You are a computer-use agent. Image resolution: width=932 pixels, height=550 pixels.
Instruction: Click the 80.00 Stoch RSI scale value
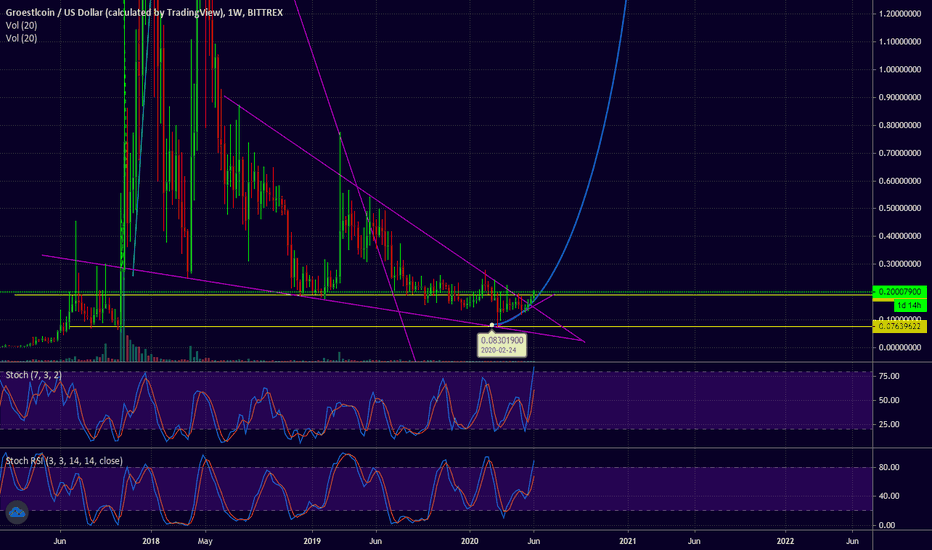pyautogui.click(x=889, y=467)
